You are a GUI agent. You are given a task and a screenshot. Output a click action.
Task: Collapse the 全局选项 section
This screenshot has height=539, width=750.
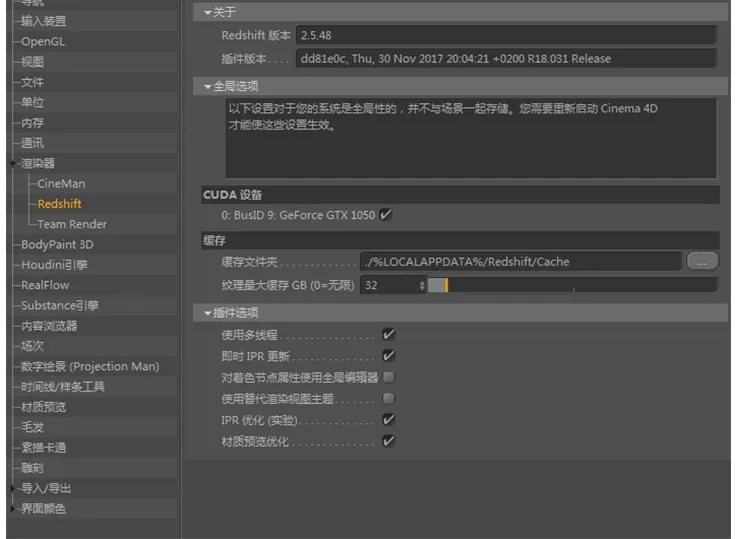pyautogui.click(x=208, y=87)
